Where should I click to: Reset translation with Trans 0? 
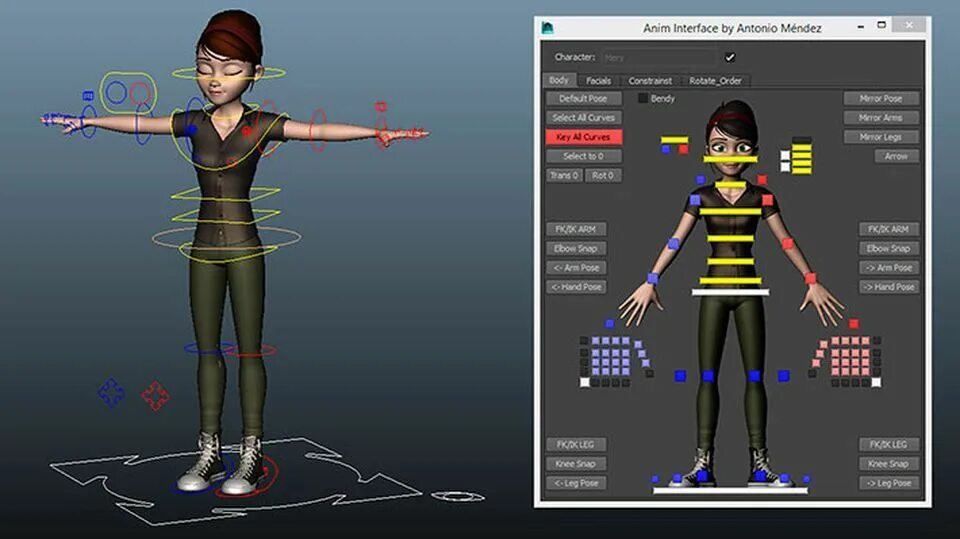coord(564,175)
